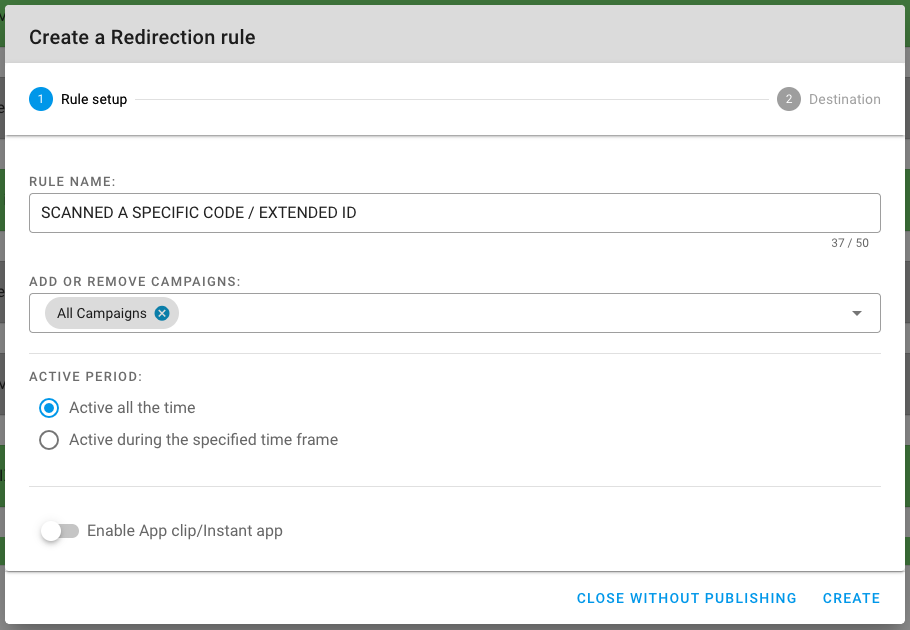
Task: Click the step 1 circle icon
Action: tap(41, 99)
